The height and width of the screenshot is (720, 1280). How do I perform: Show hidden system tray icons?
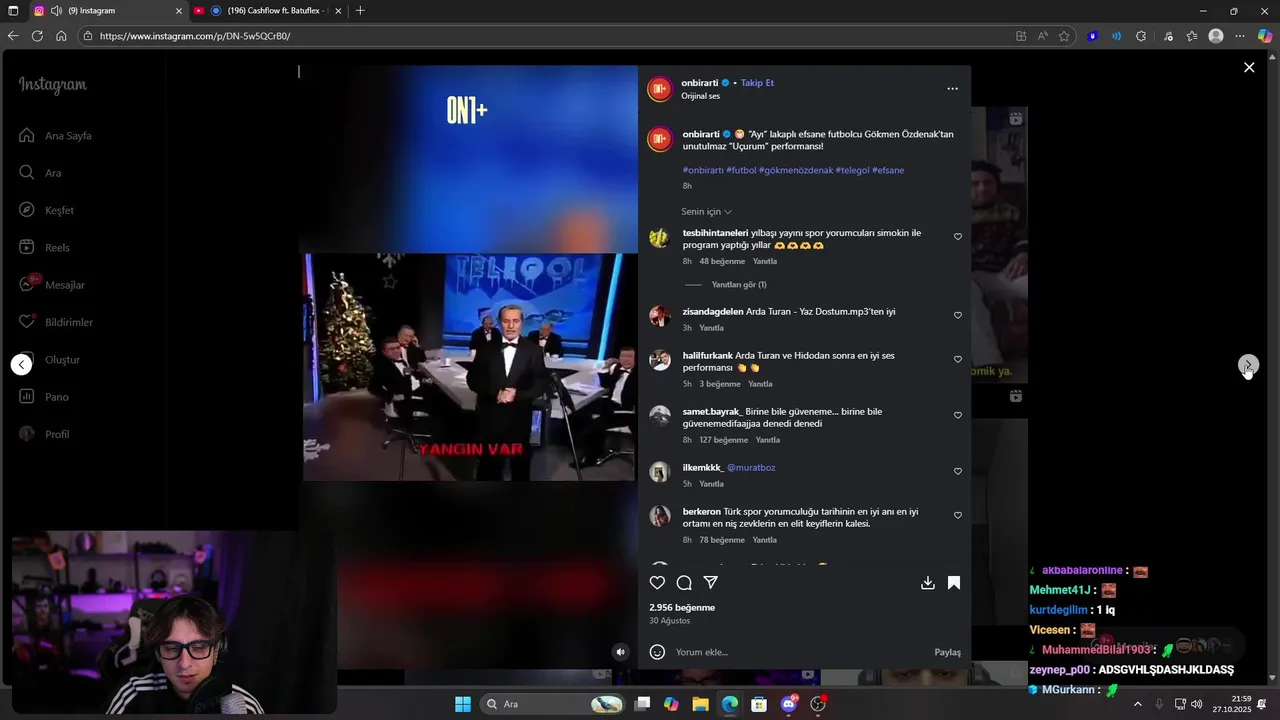(1137, 704)
